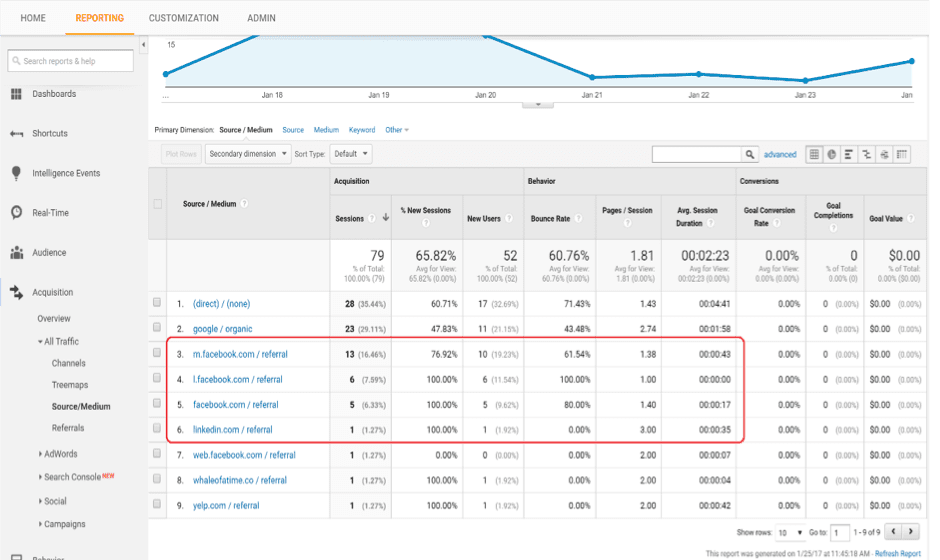940x560 pixels.
Task: Click the Plot Rows button
Action: pyautogui.click(x=181, y=154)
